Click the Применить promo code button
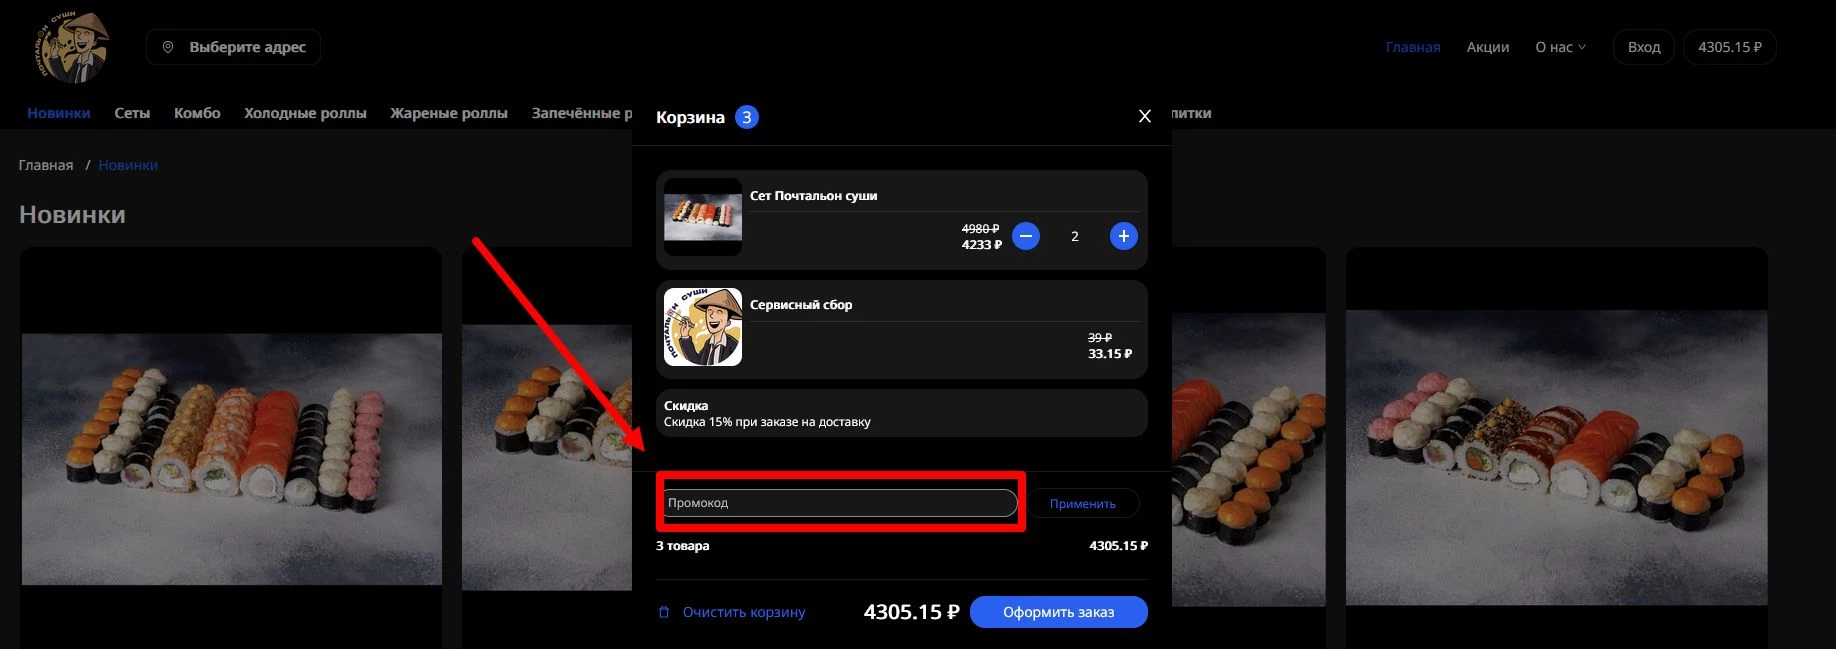This screenshot has height=649, width=1836. 1082,503
